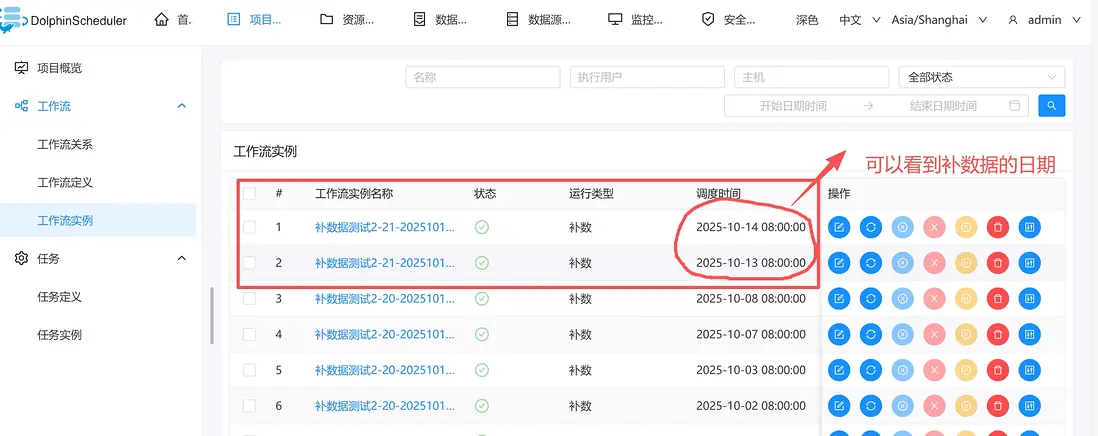Rerun the instance in row 2
The width and height of the screenshot is (1098, 436).
tap(870, 263)
